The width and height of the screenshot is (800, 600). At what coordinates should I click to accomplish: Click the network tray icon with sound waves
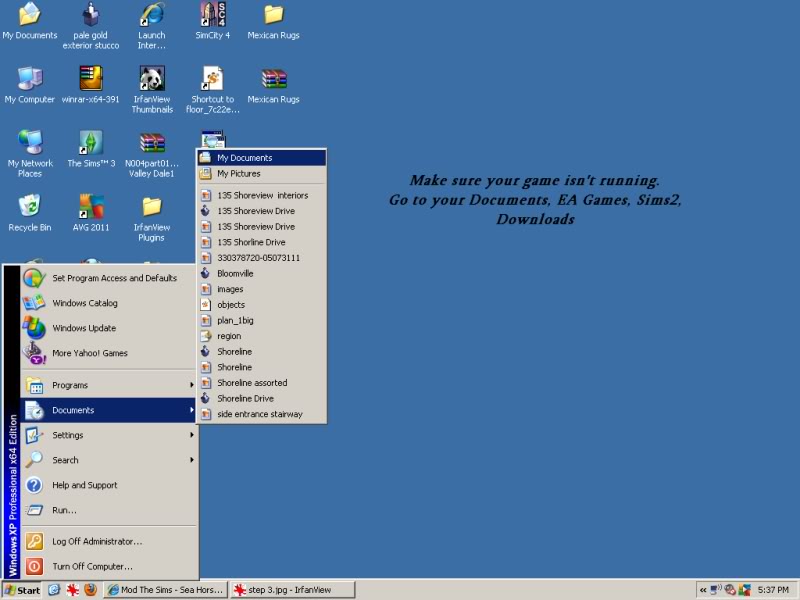tap(716, 590)
